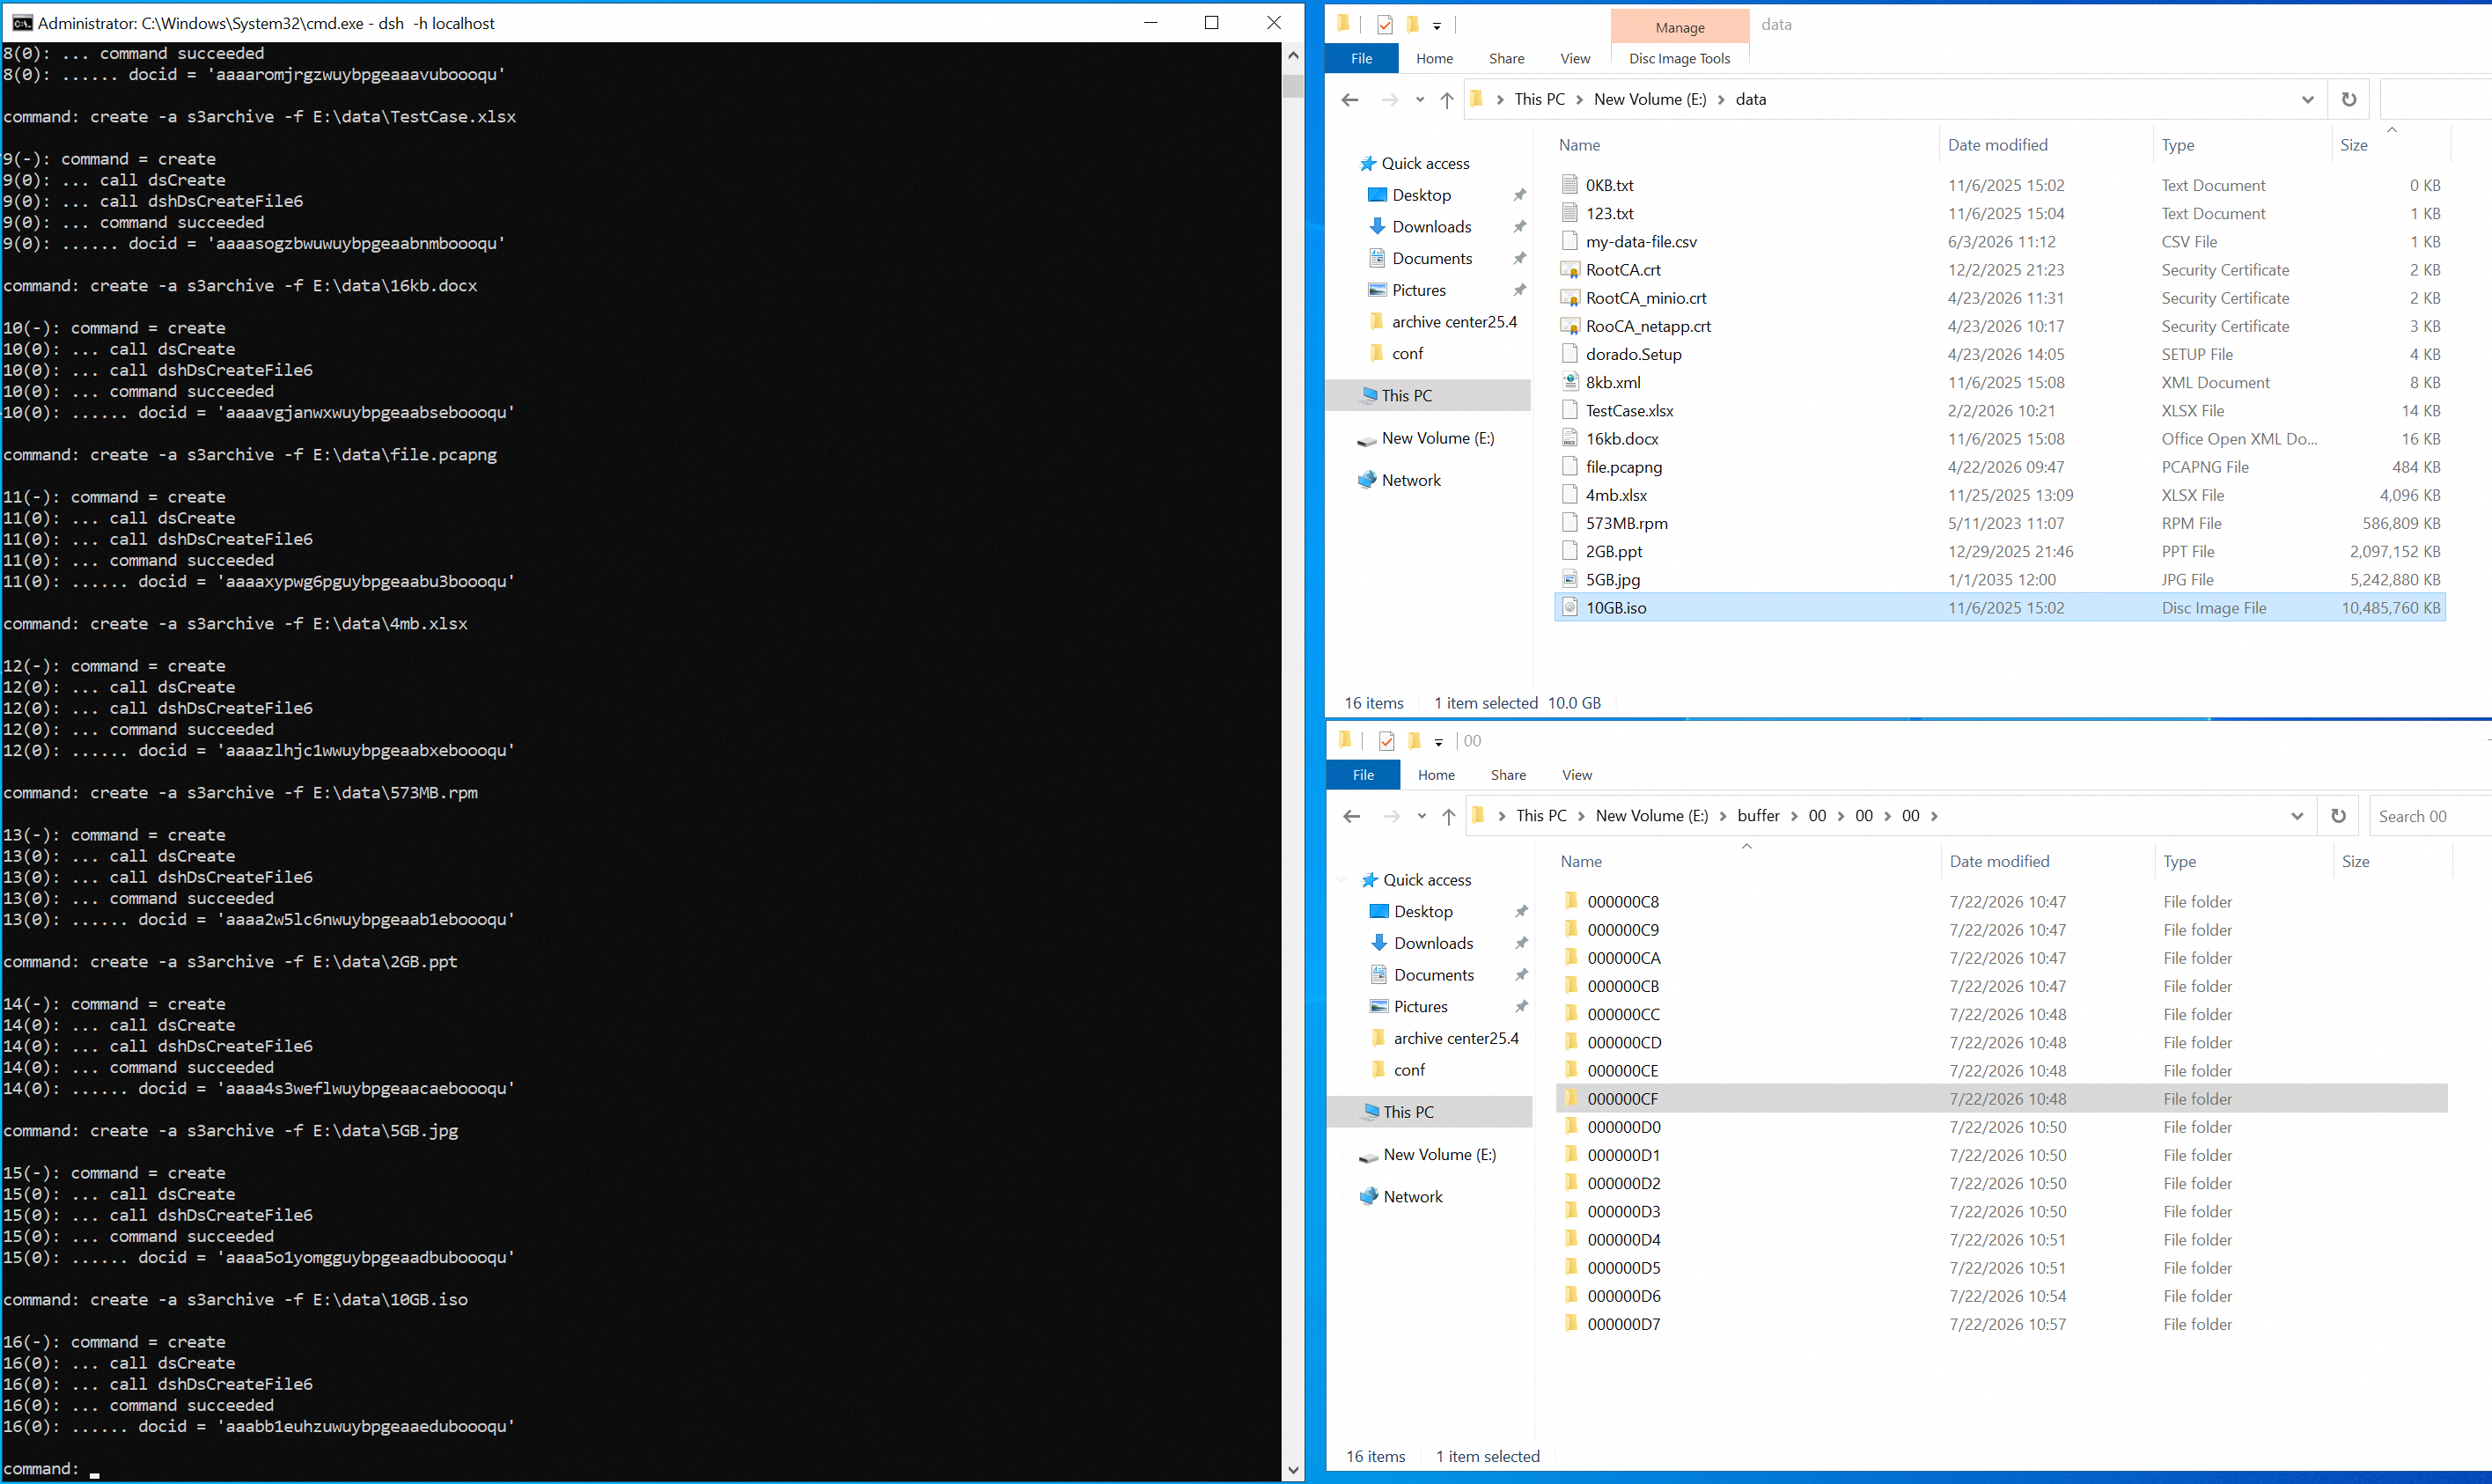Select folder 000000C8 icon
This screenshot has height=1484, width=2492.
click(x=1571, y=901)
